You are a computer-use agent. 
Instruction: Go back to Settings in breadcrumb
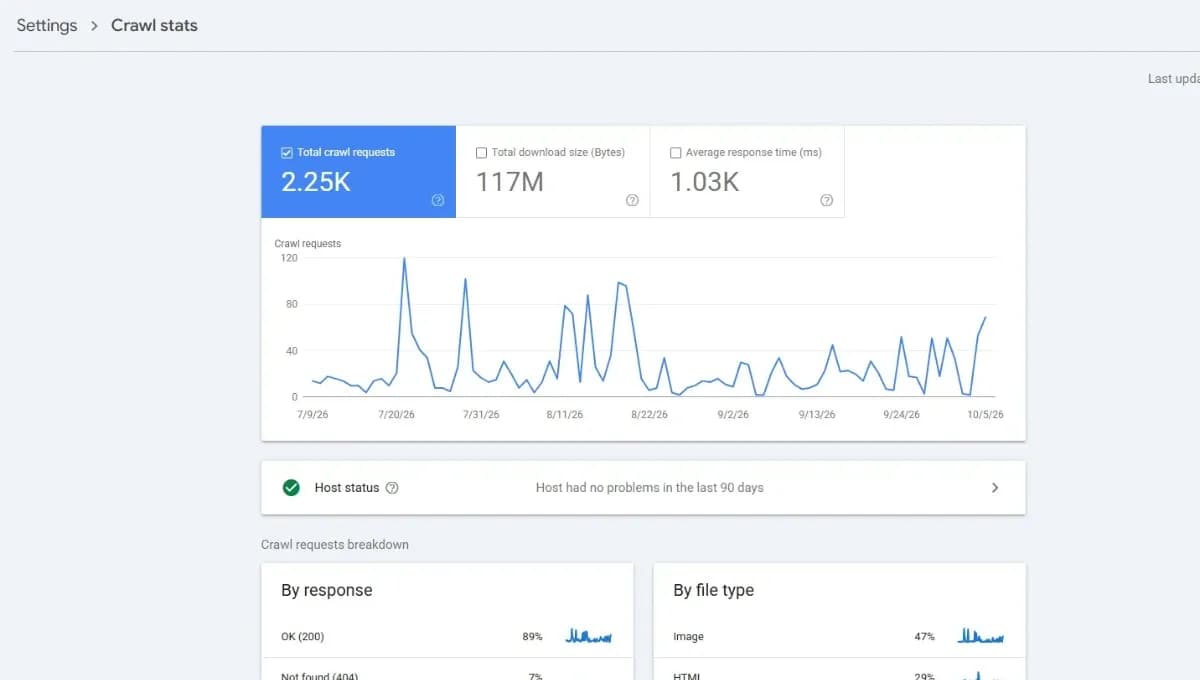(47, 26)
